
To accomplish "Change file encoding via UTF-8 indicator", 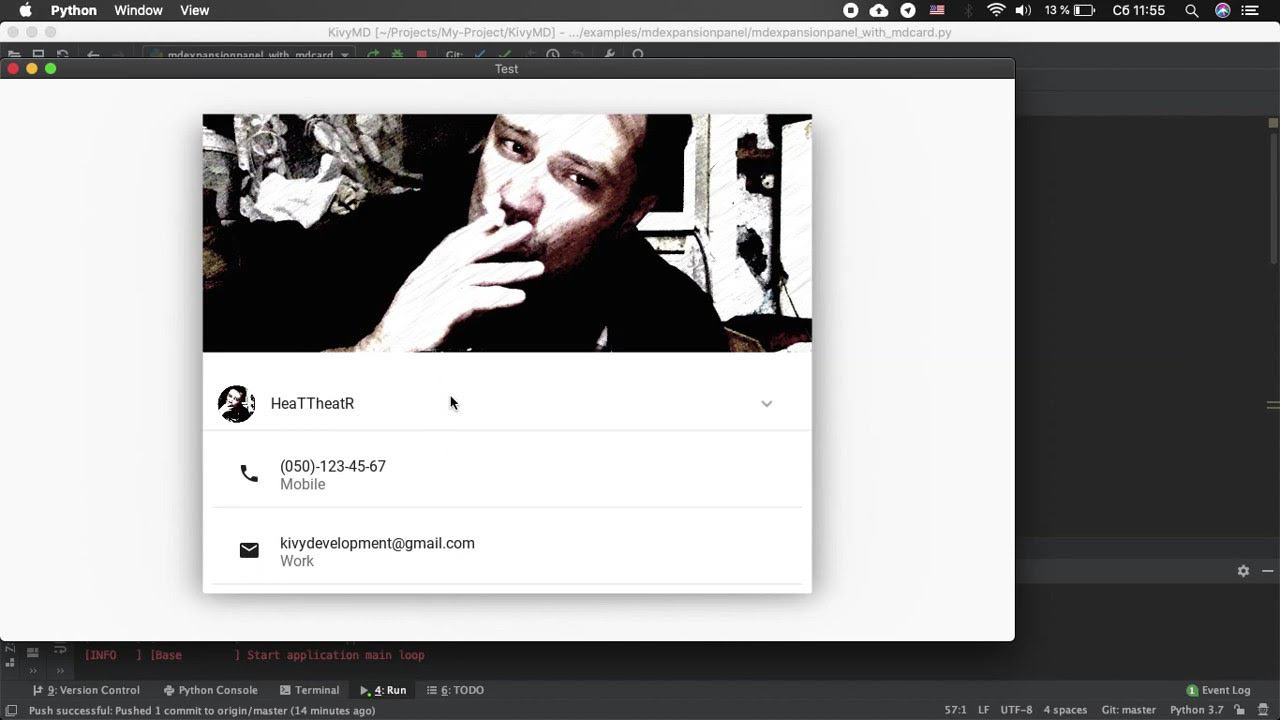I will click(1016, 711).
